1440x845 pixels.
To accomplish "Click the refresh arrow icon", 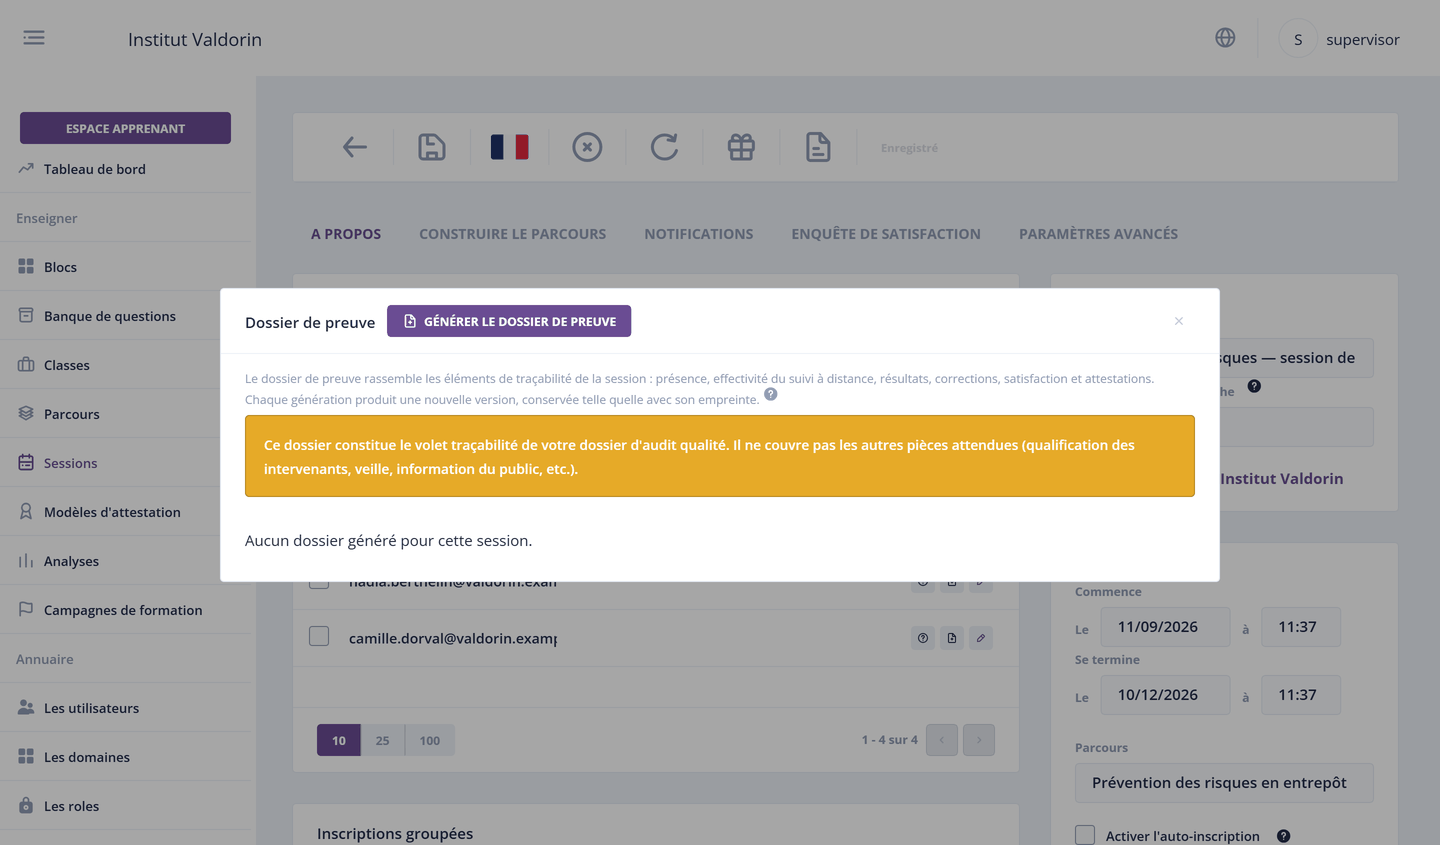I will (x=664, y=147).
